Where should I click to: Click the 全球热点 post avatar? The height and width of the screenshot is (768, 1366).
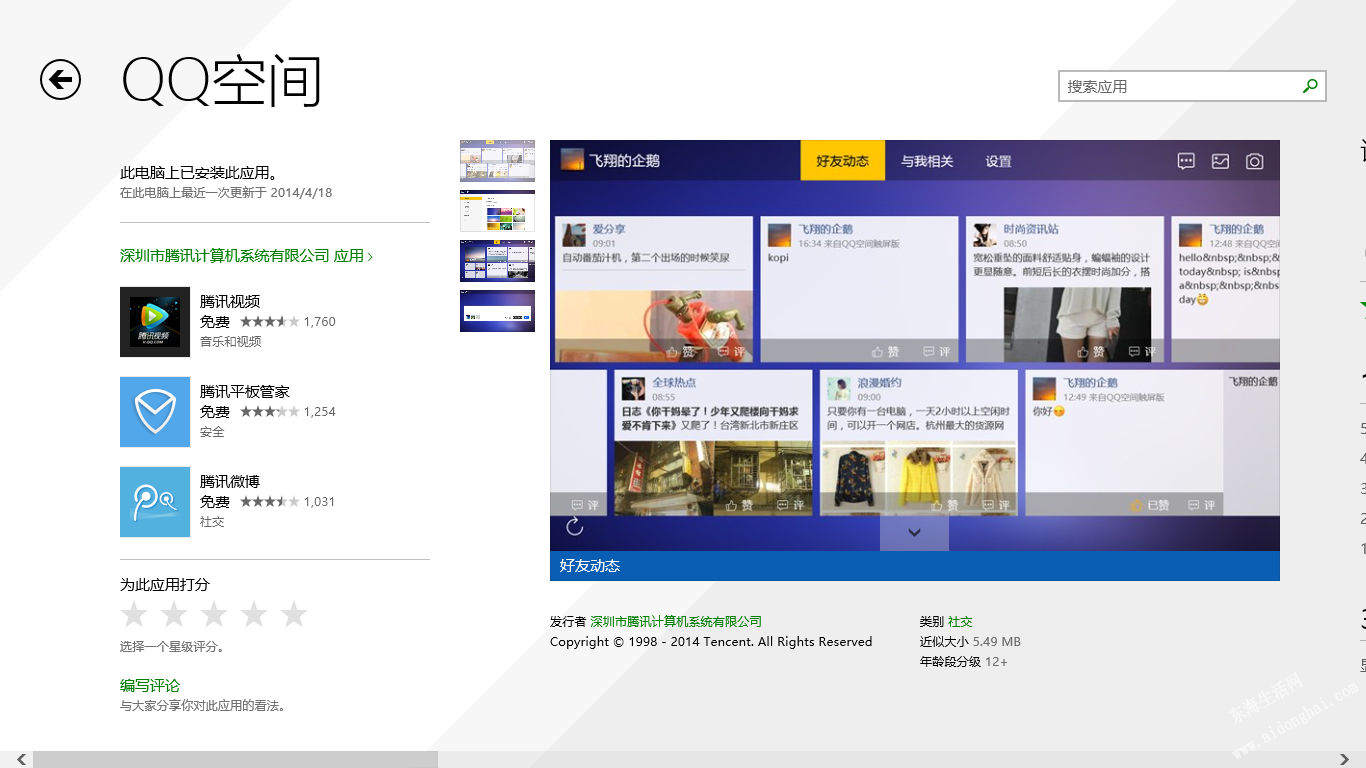pyautogui.click(x=633, y=389)
